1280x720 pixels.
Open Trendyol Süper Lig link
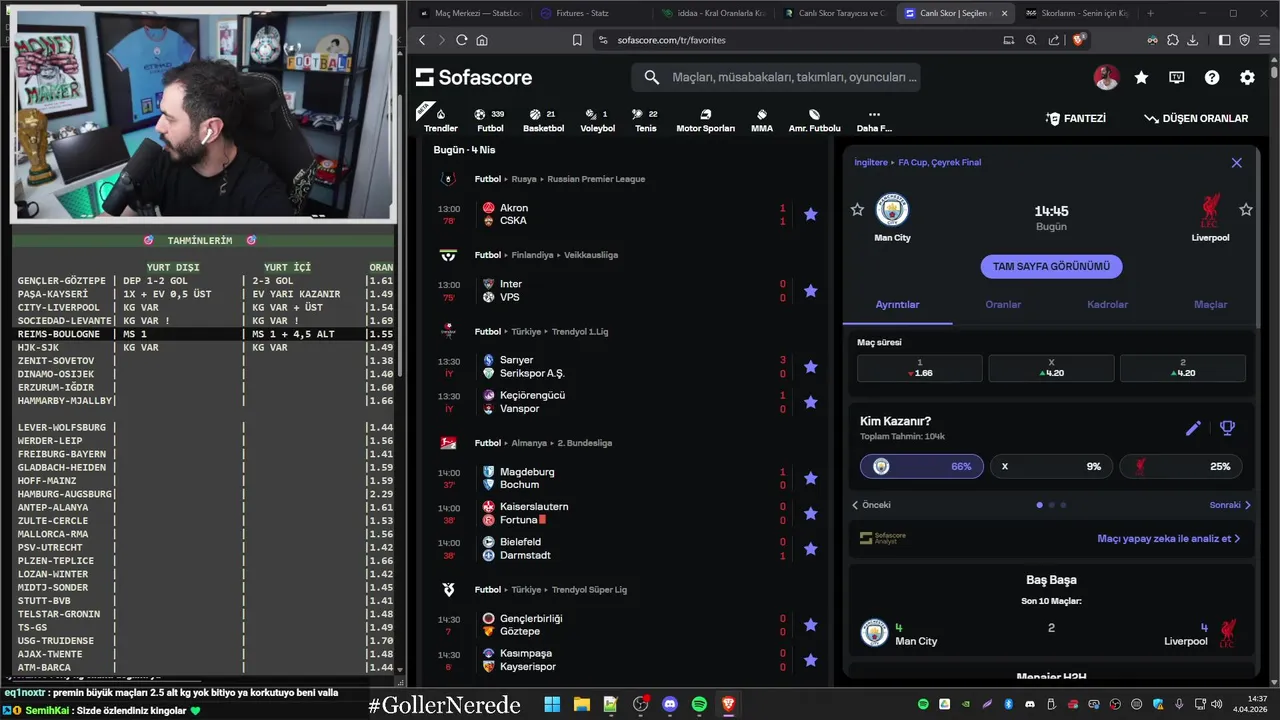coord(589,590)
